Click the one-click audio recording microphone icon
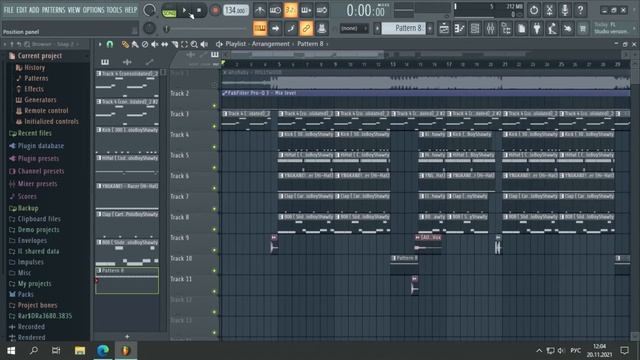Image resolution: width=640 pixels, height=360 pixels. tap(565, 10)
